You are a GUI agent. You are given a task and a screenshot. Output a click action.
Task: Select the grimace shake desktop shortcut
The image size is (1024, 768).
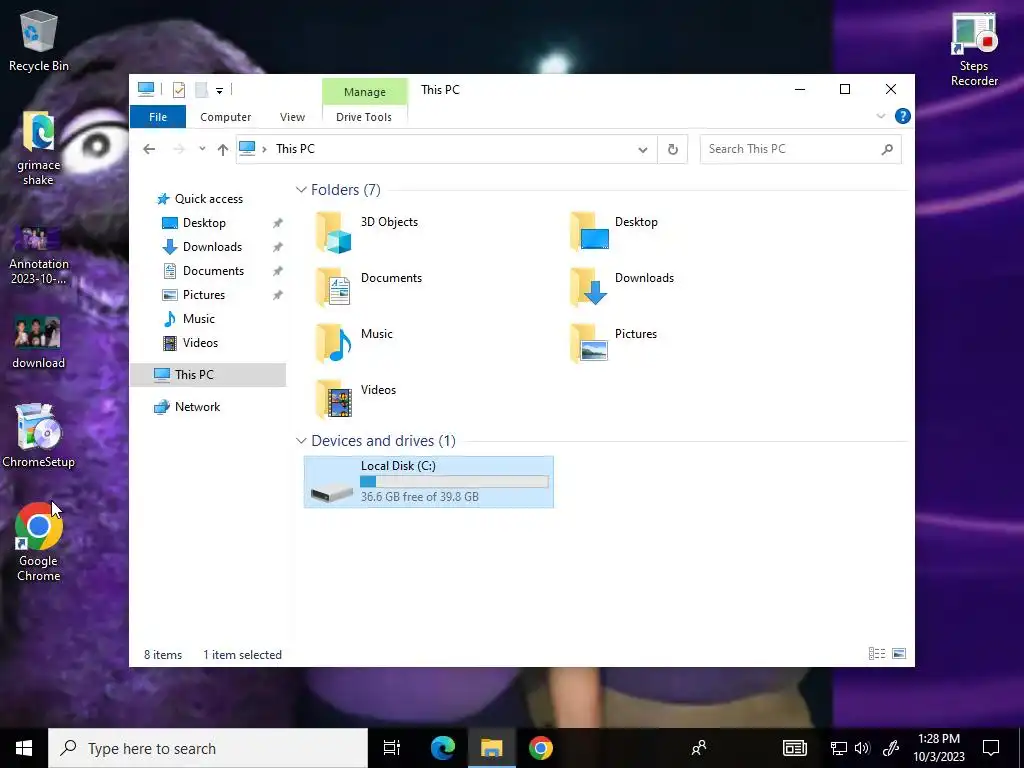39,148
